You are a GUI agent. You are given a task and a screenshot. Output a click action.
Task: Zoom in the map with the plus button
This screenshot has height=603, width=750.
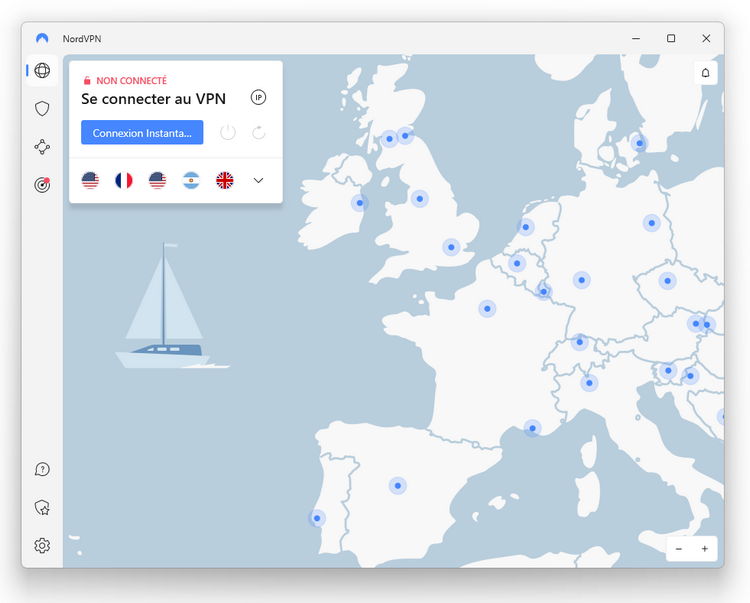pos(705,549)
